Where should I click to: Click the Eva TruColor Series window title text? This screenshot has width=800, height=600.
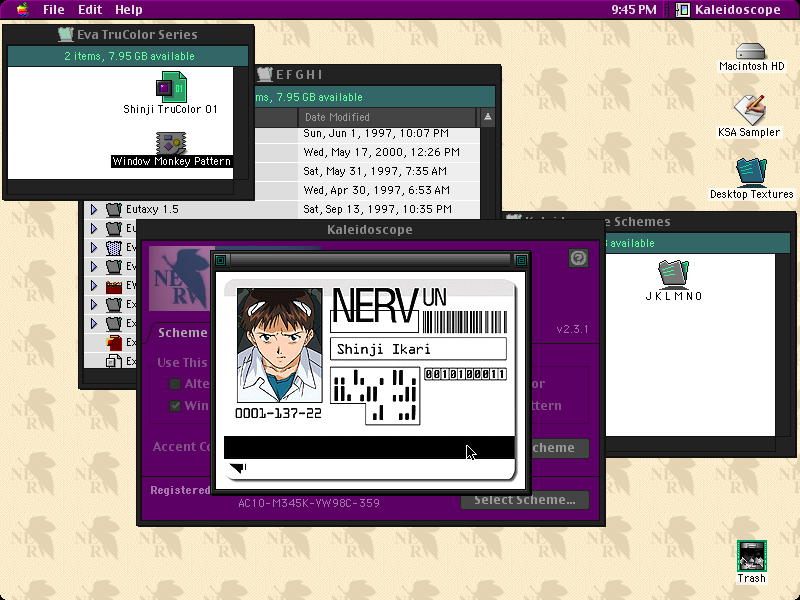coord(137,34)
